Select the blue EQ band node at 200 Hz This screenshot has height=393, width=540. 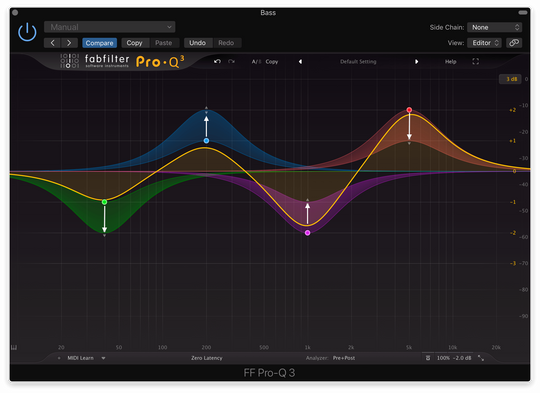(x=206, y=141)
